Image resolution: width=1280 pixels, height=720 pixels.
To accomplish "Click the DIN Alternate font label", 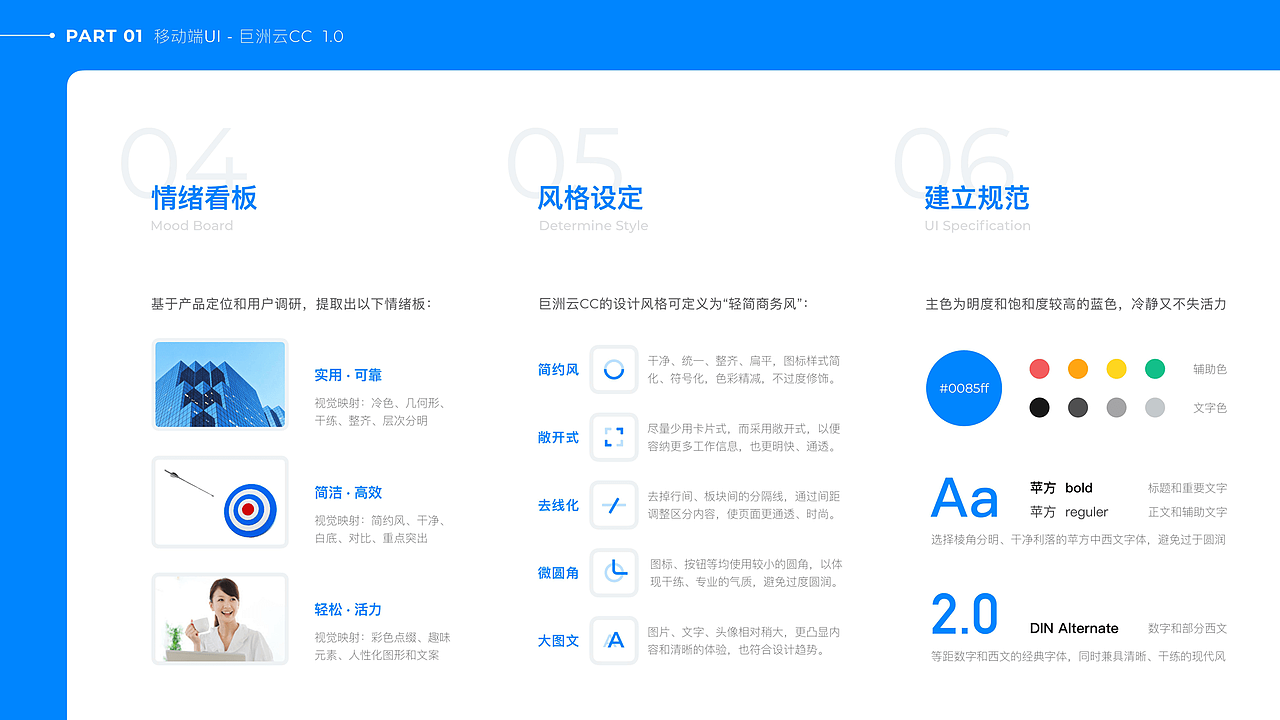I will (x=1074, y=628).
